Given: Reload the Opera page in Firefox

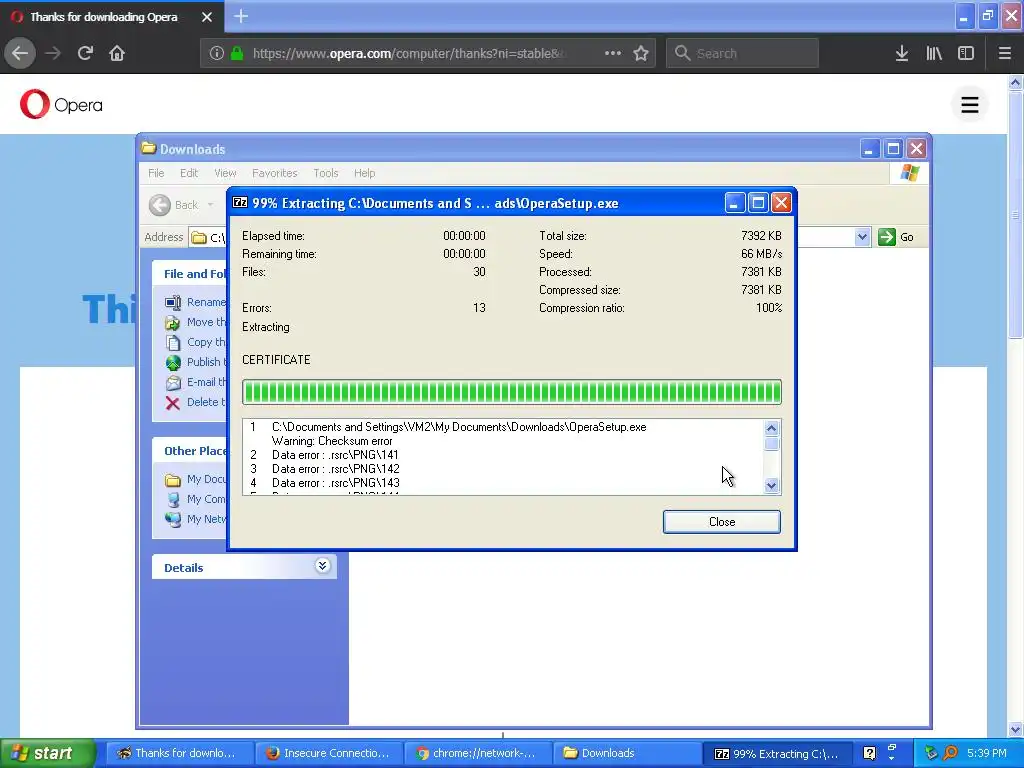Looking at the screenshot, I should (x=85, y=53).
